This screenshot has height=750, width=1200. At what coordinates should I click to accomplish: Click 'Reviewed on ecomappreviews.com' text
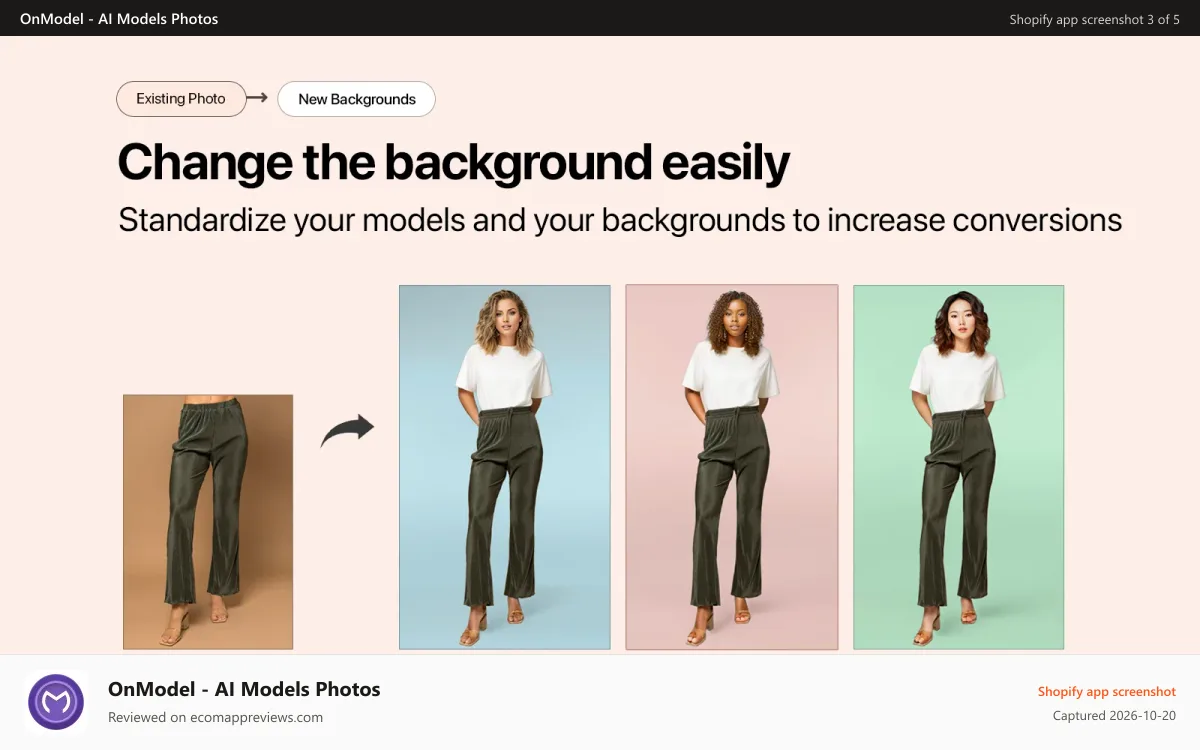215,717
